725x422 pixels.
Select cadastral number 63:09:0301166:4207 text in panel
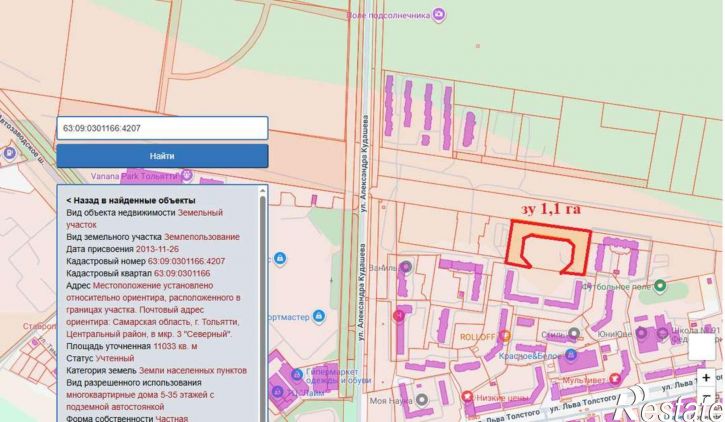(186, 261)
